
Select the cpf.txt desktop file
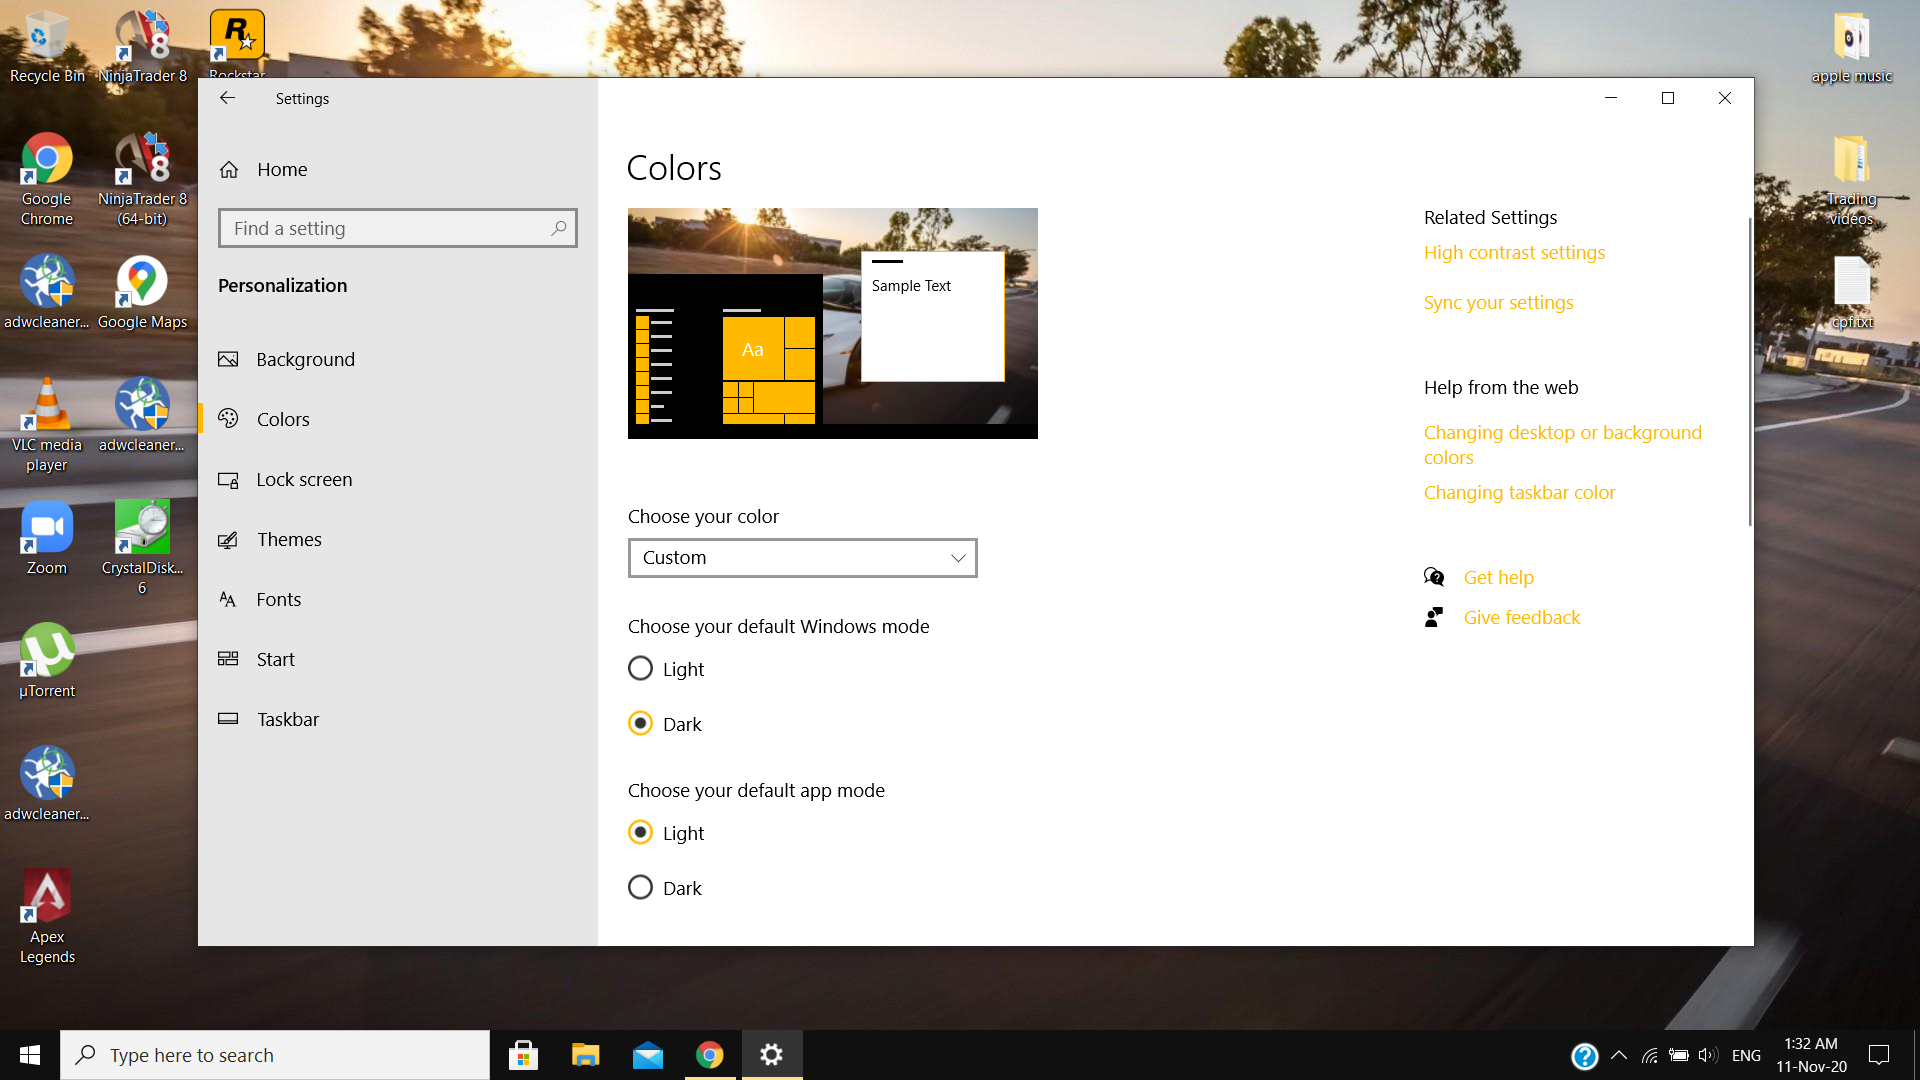pos(1851,293)
